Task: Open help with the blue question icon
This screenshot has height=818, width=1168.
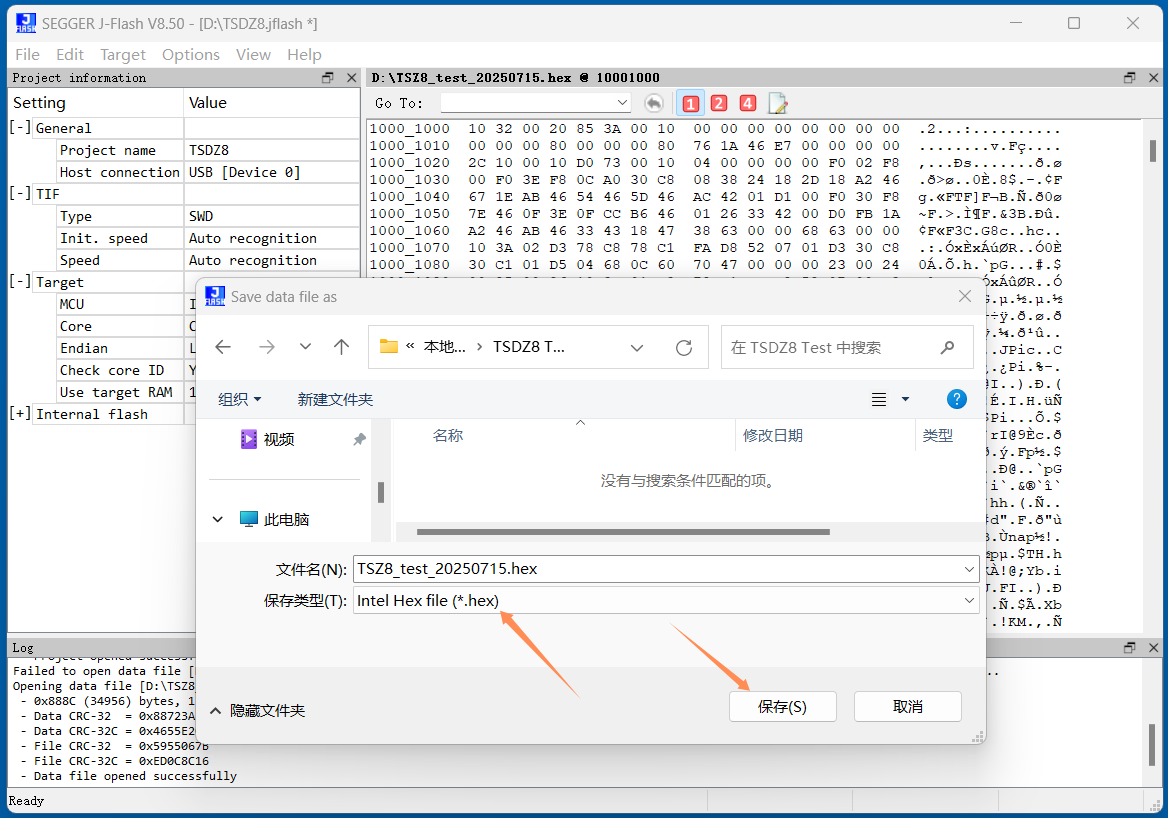Action: (956, 399)
